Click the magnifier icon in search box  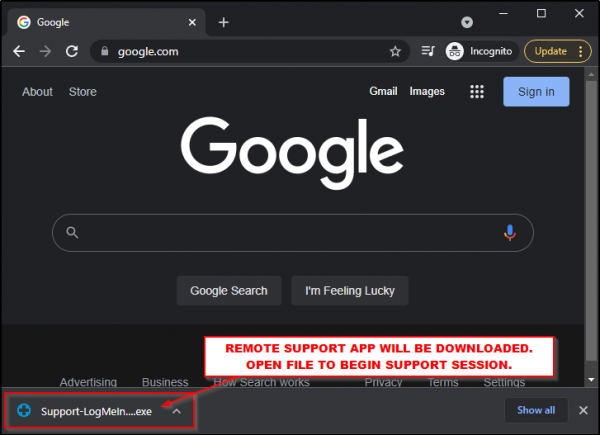[72, 233]
